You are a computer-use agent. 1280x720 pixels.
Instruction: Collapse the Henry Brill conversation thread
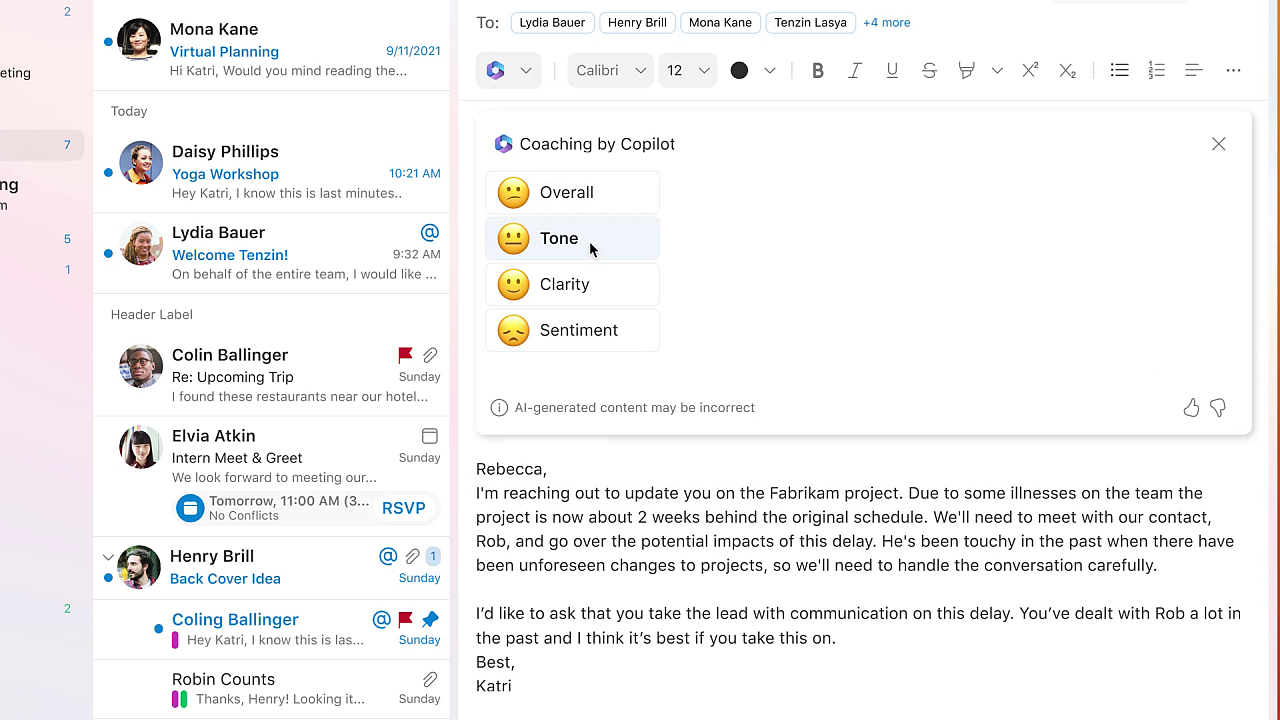[107, 556]
